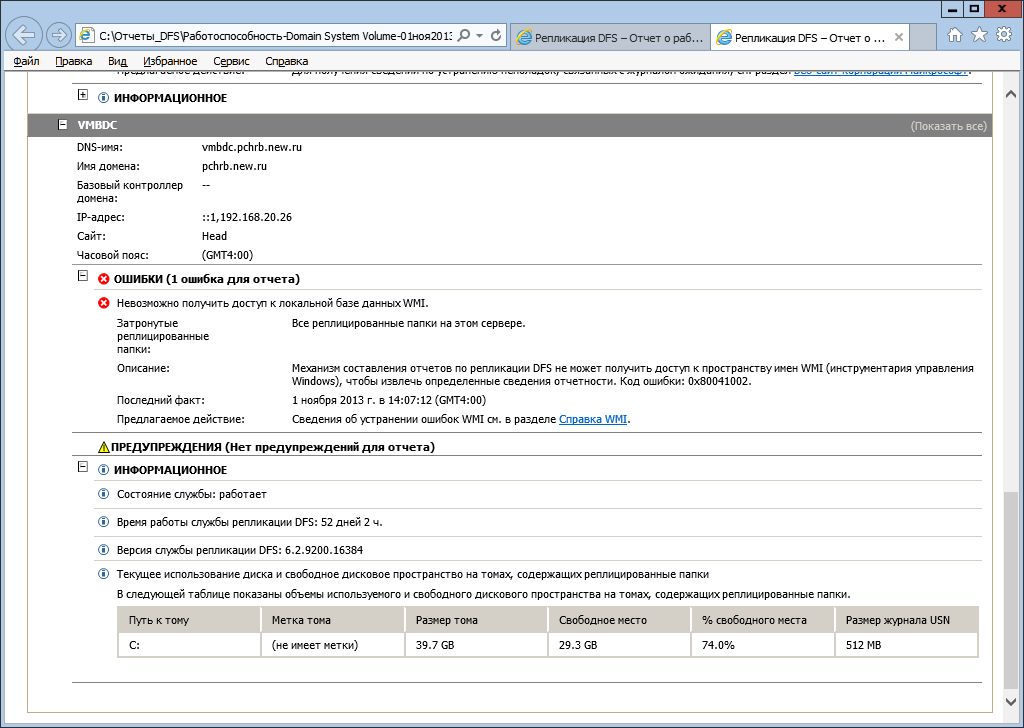Click the vertical scrollbar thumb
The image size is (1024, 728).
point(1010,591)
